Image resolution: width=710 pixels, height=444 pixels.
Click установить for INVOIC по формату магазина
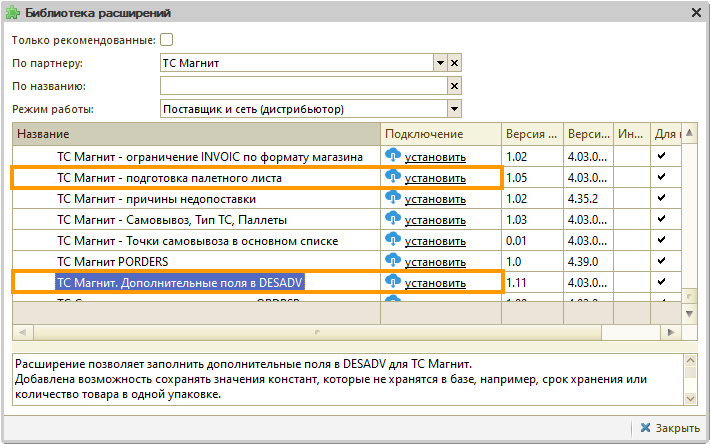pos(435,157)
